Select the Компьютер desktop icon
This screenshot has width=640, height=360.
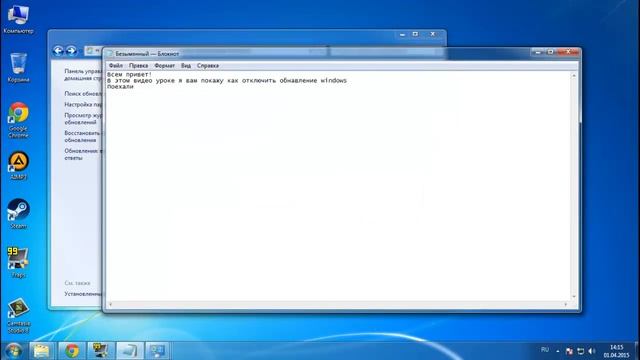[x=18, y=19]
